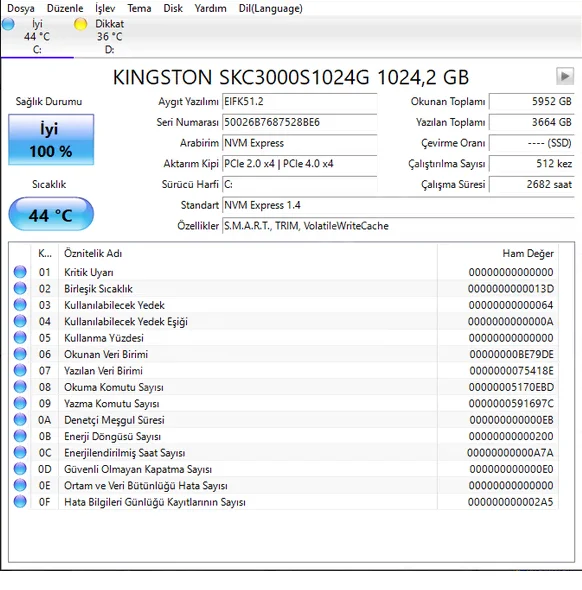The width and height of the screenshot is (582, 590).
Task: Open the Dil(Language) menu
Action: point(270,8)
